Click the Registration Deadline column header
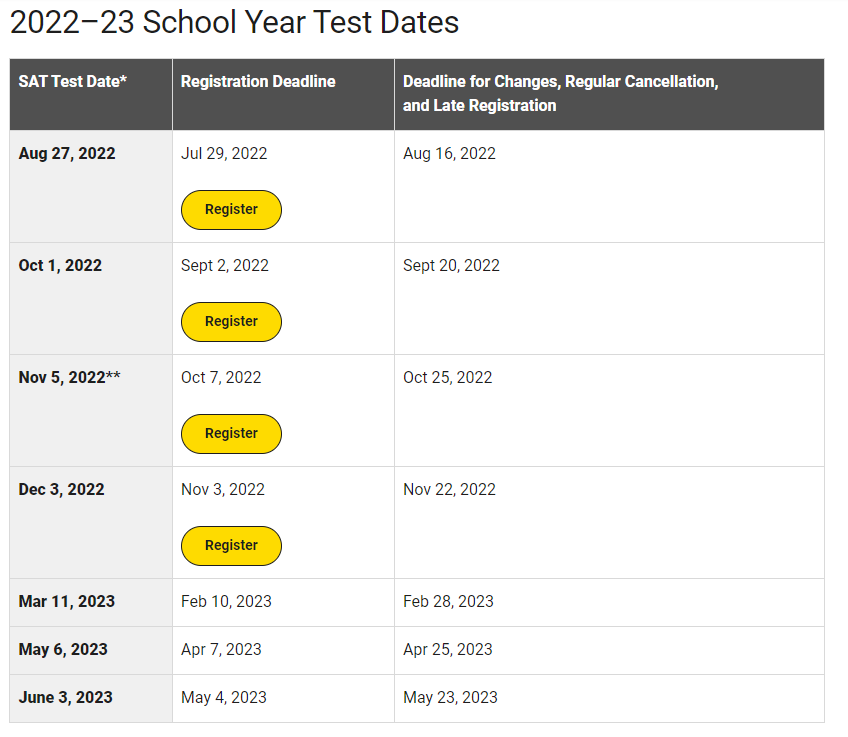This screenshot has width=848, height=737. point(258,82)
